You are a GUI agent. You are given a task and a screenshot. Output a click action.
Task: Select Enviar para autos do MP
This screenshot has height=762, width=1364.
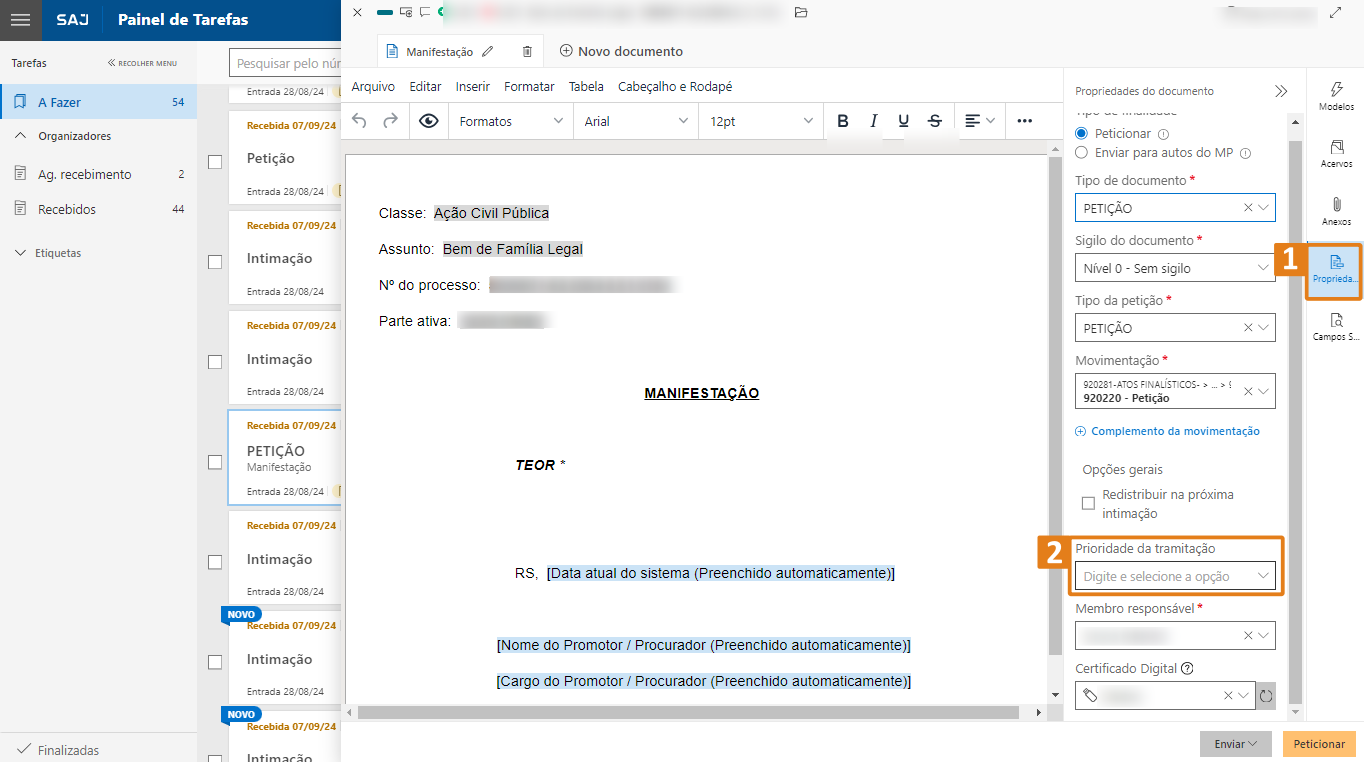pyautogui.click(x=1081, y=153)
